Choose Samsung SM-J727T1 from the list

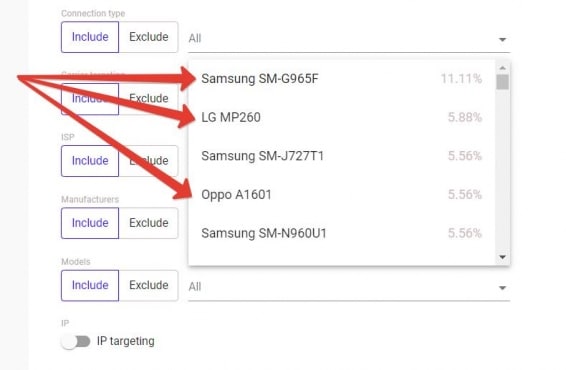tap(341, 156)
